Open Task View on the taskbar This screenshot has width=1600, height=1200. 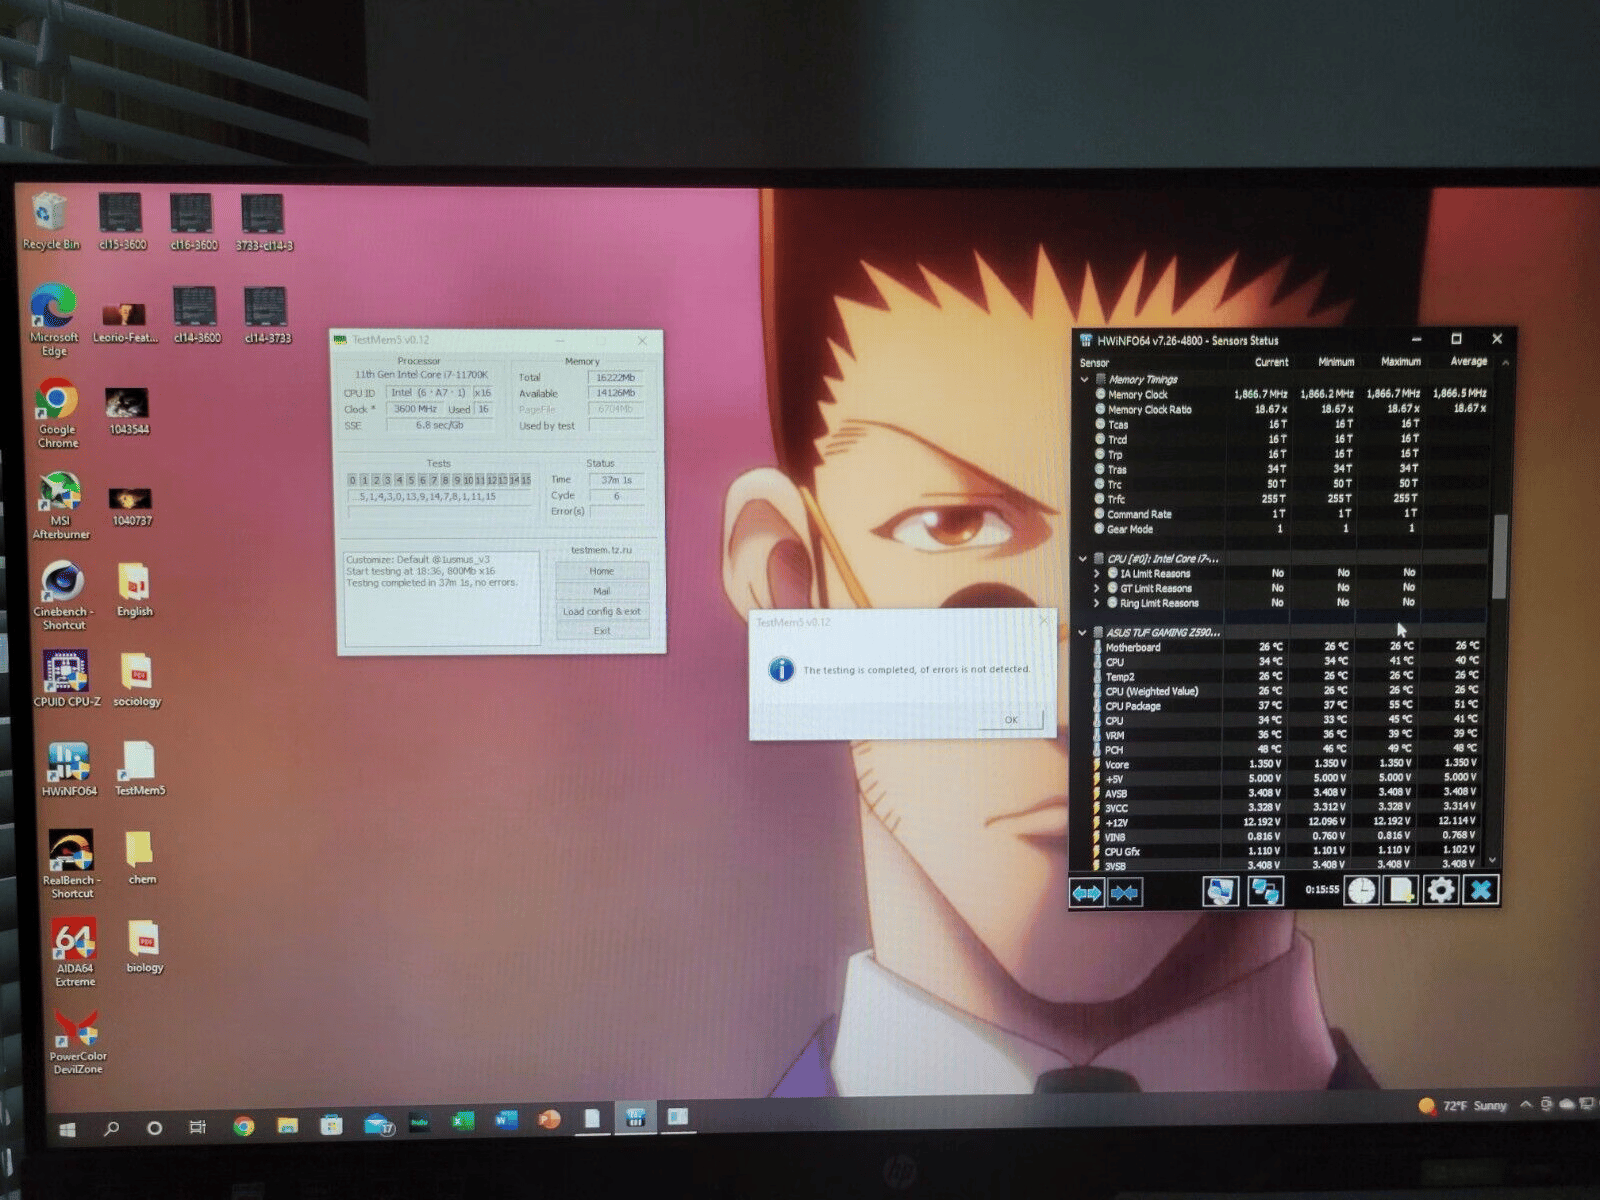point(197,1127)
